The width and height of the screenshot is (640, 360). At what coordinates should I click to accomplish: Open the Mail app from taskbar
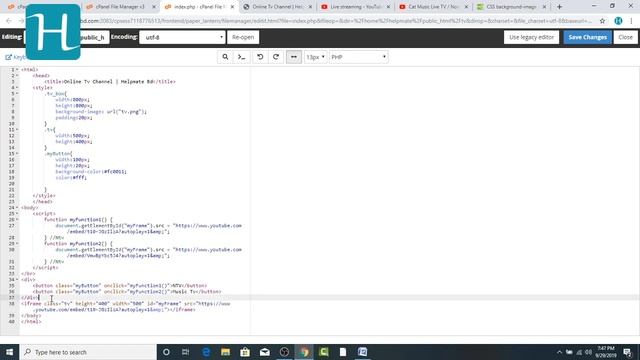pyautogui.click(x=264, y=352)
